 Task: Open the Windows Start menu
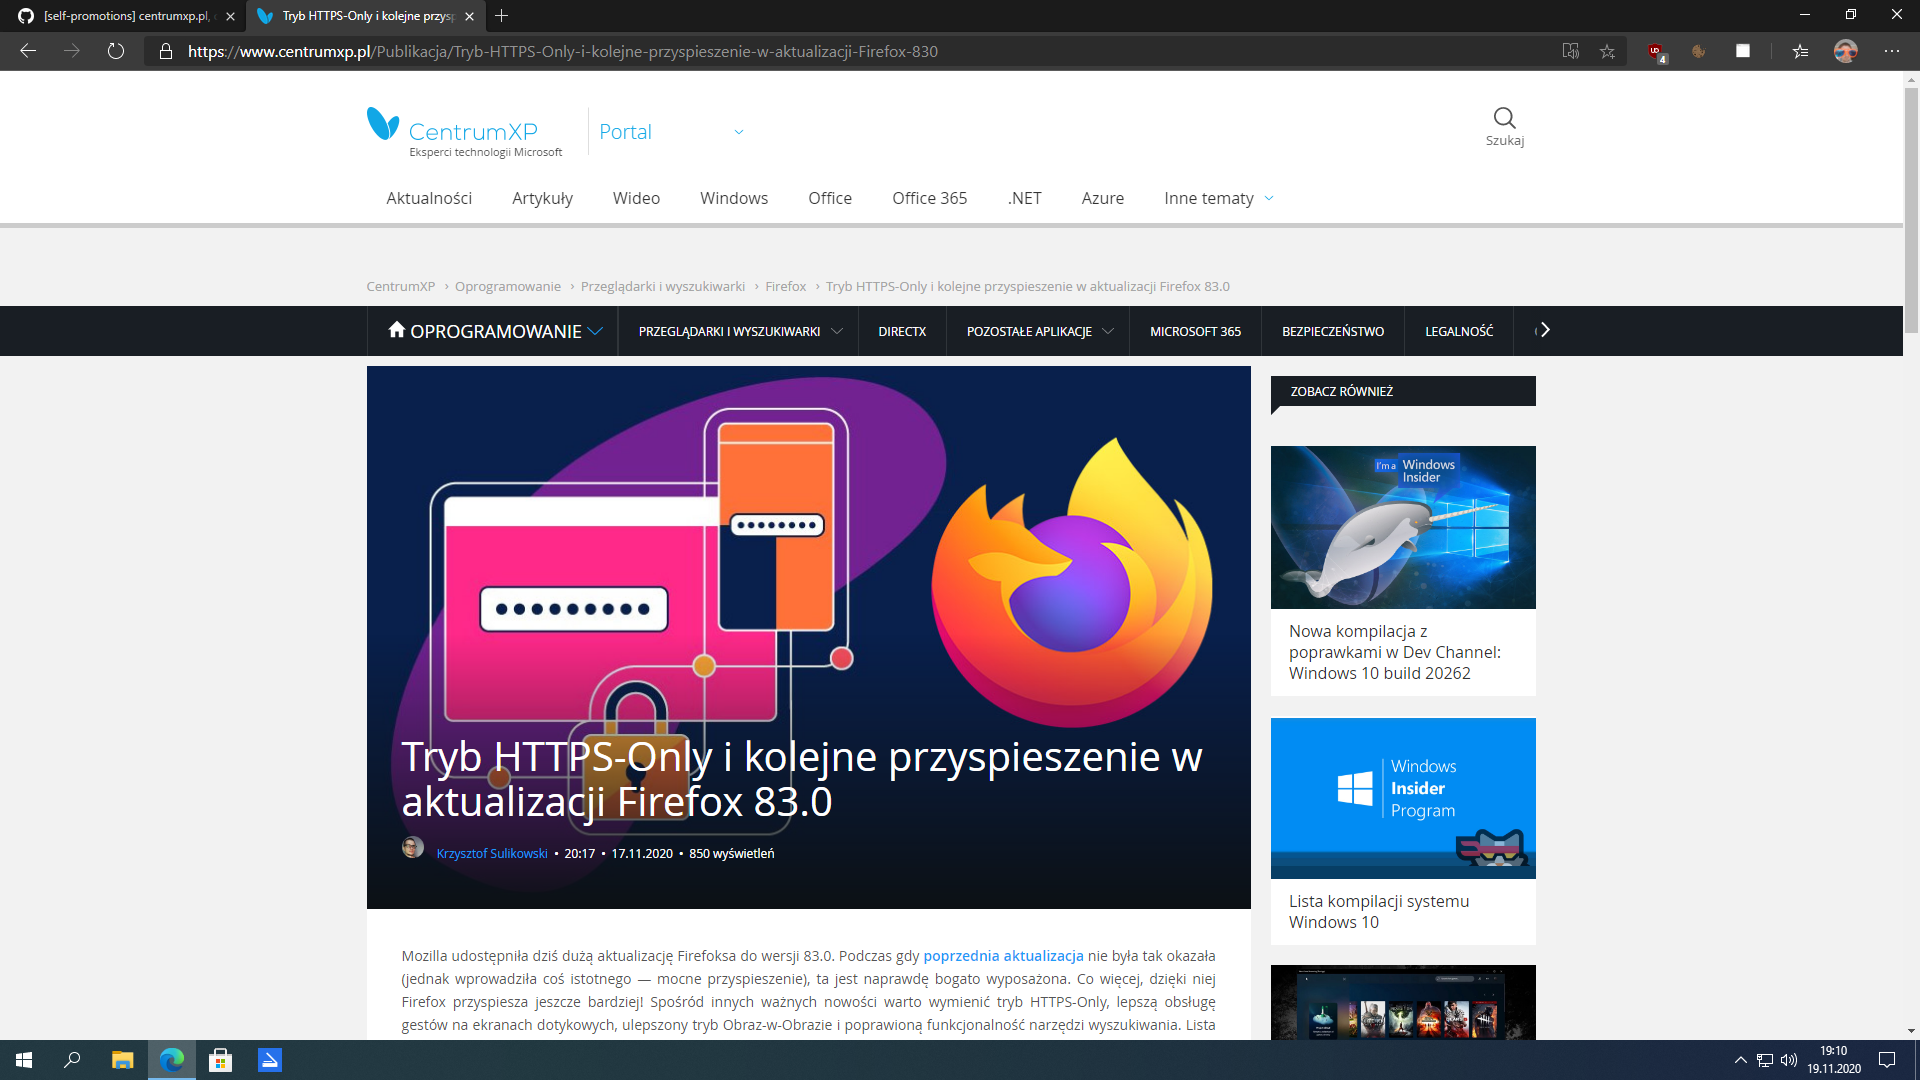pos(24,1060)
